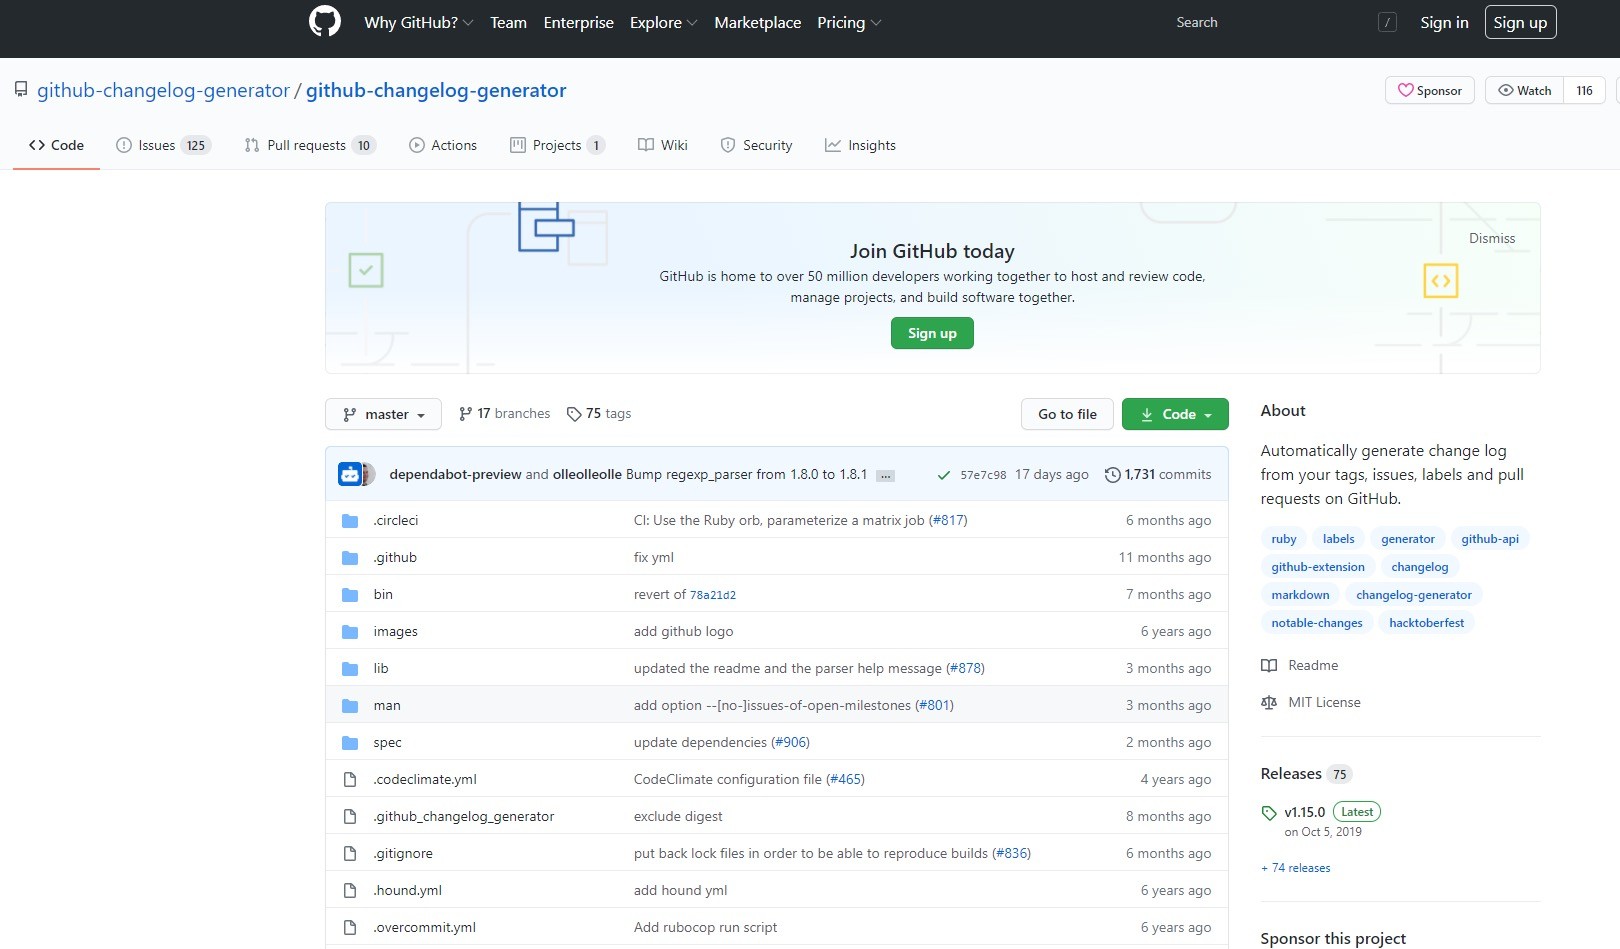Expand the commit message ellipsis
1620x949 pixels.
point(885,476)
